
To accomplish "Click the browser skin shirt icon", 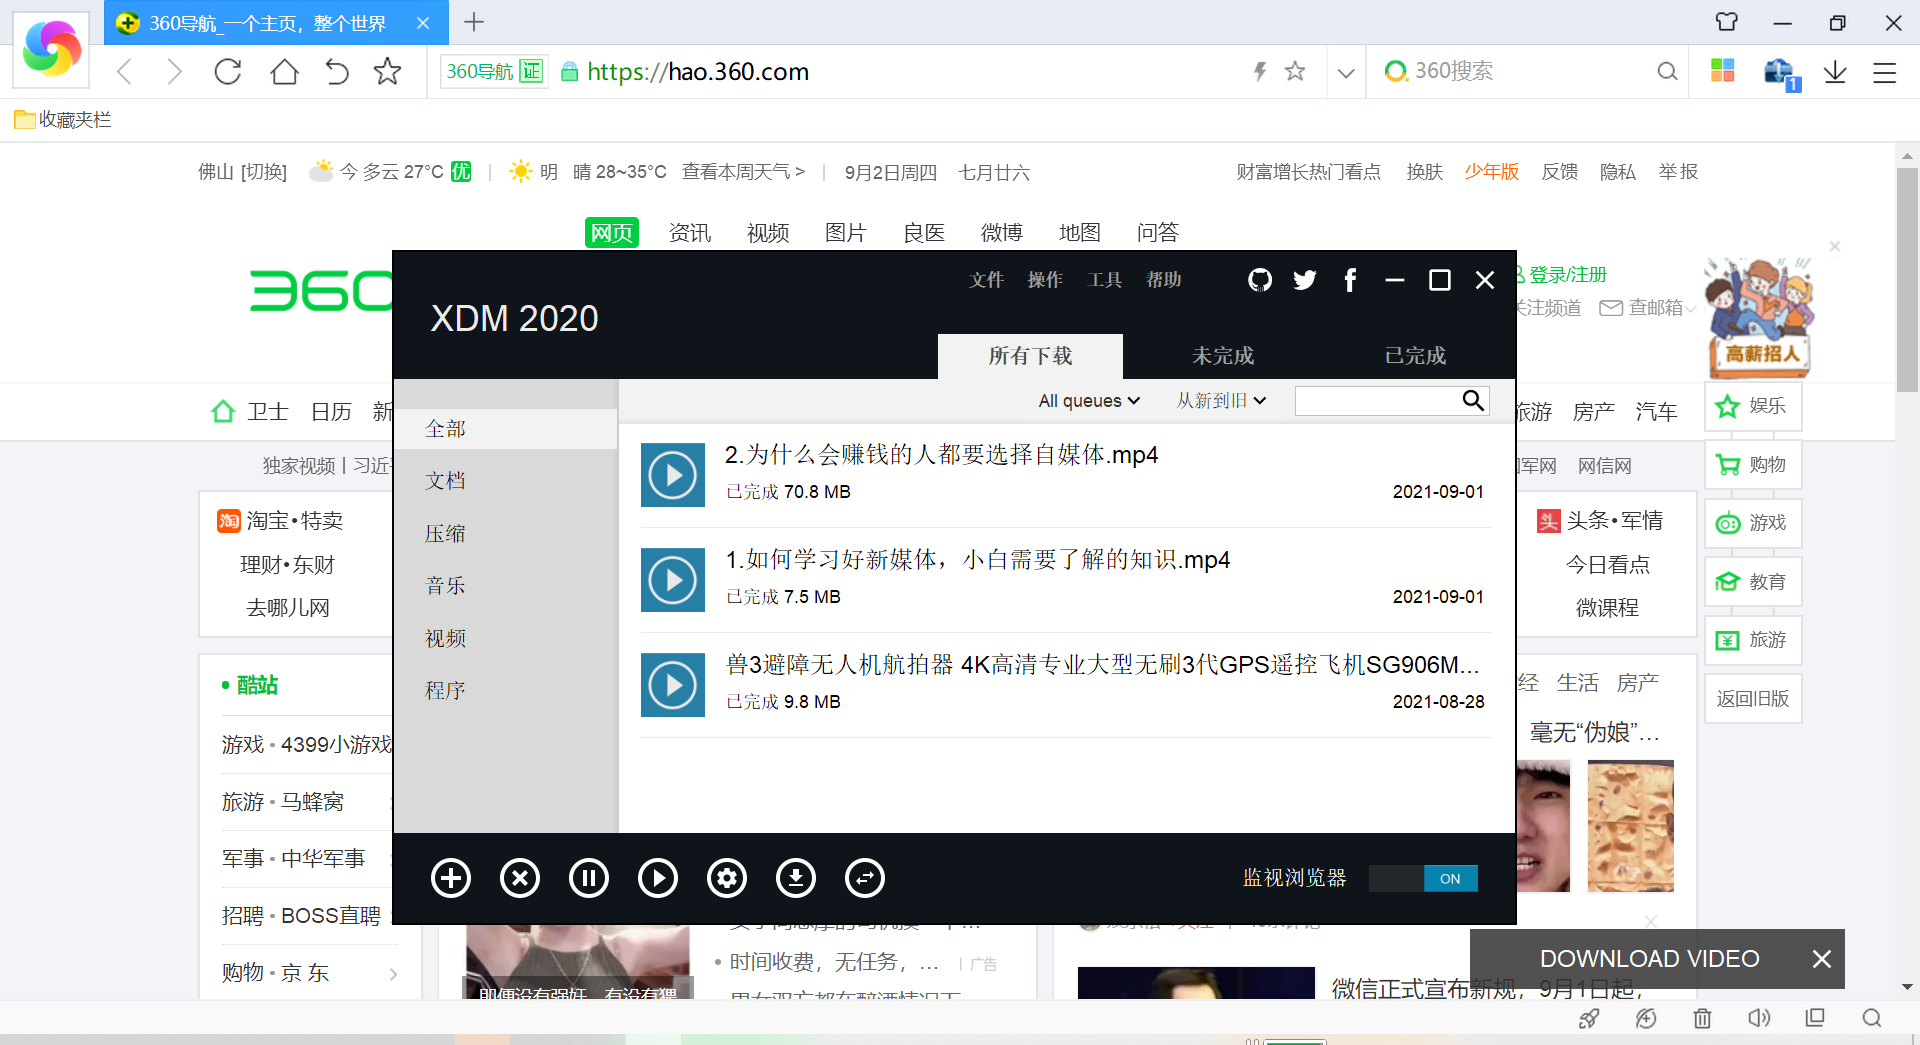I will point(1727,22).
